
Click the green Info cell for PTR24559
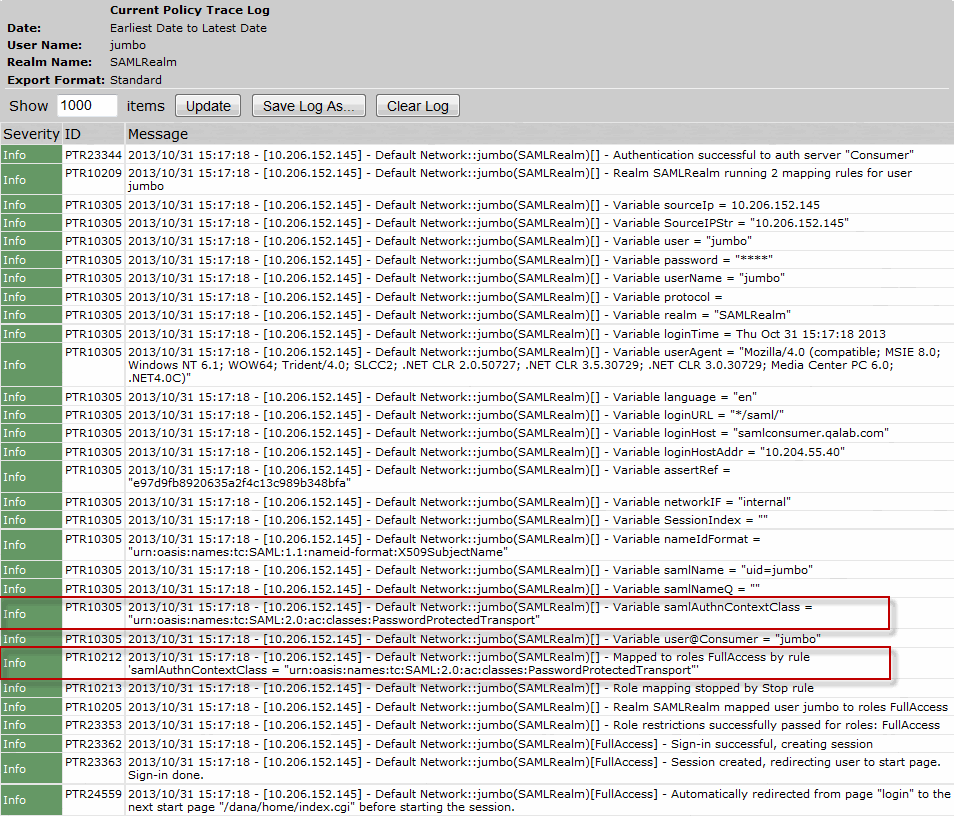coord(31,800)
